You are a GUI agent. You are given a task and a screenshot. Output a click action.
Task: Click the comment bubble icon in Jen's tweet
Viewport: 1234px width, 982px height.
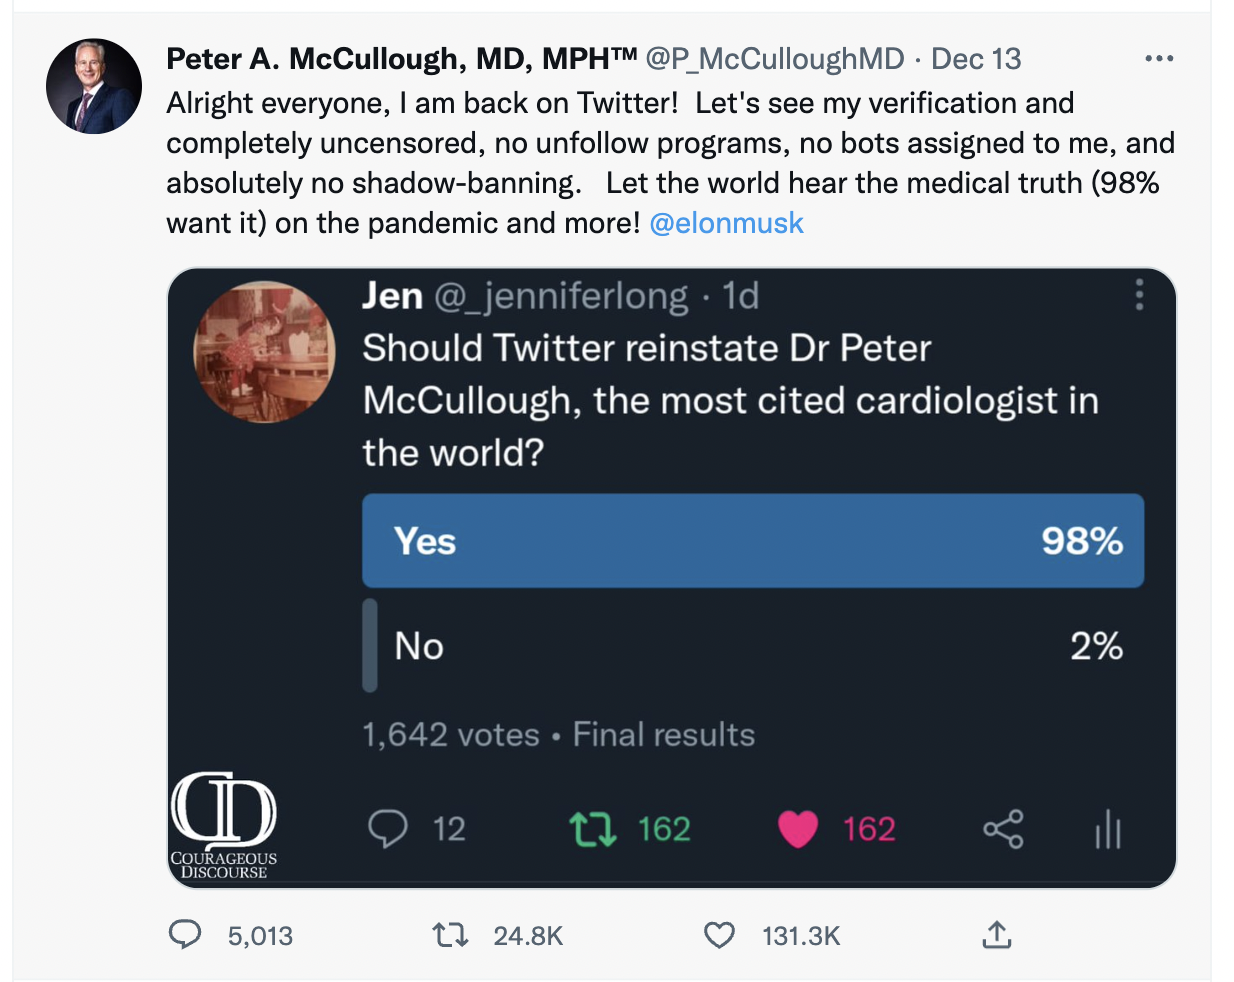388,828
